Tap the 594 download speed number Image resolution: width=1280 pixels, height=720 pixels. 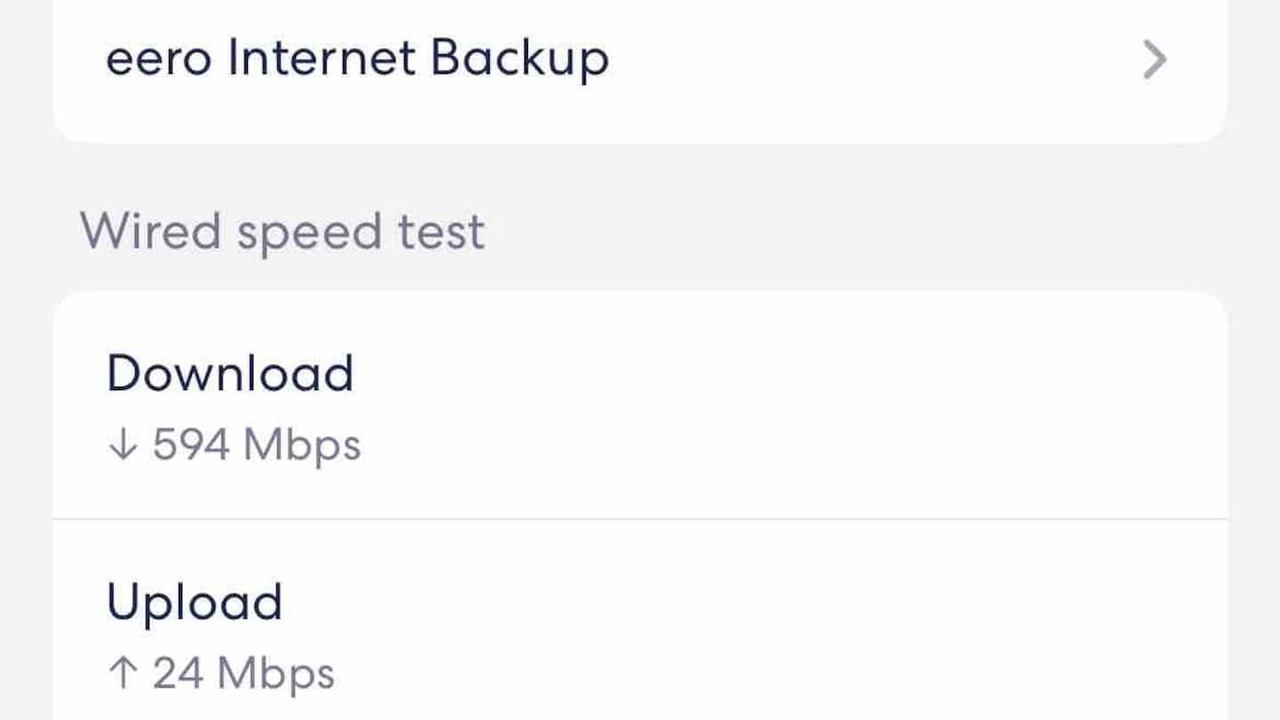[x=191, y=445]
